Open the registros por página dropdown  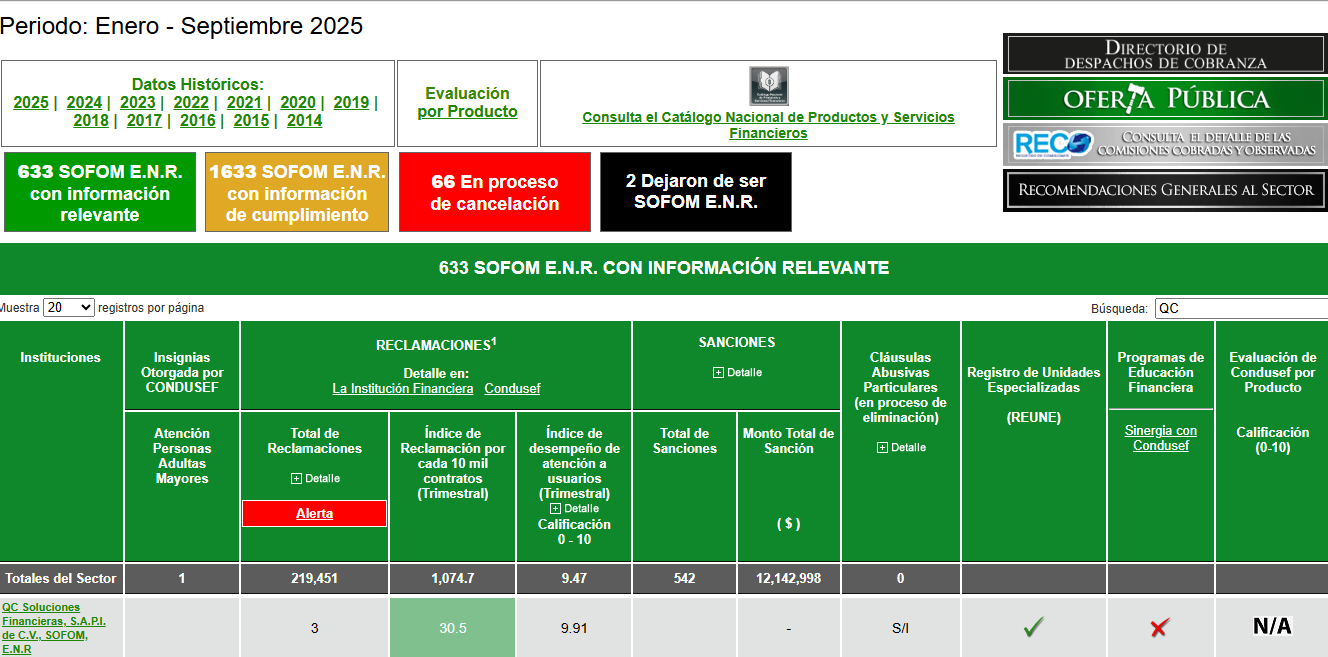click(67, 307)
